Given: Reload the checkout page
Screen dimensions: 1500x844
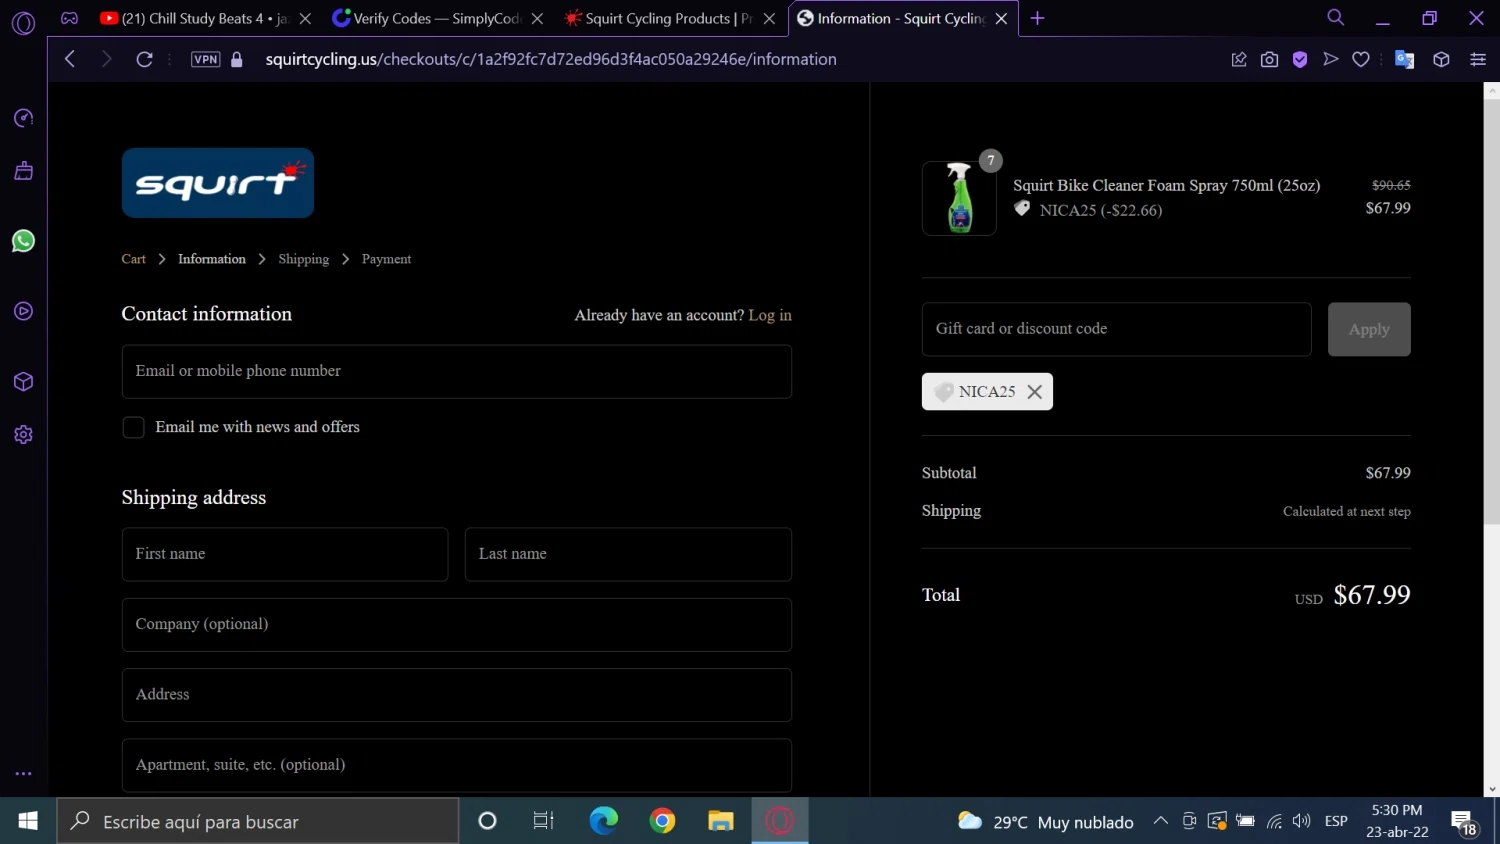Looking at the screenshot, I should pos(144,59).
